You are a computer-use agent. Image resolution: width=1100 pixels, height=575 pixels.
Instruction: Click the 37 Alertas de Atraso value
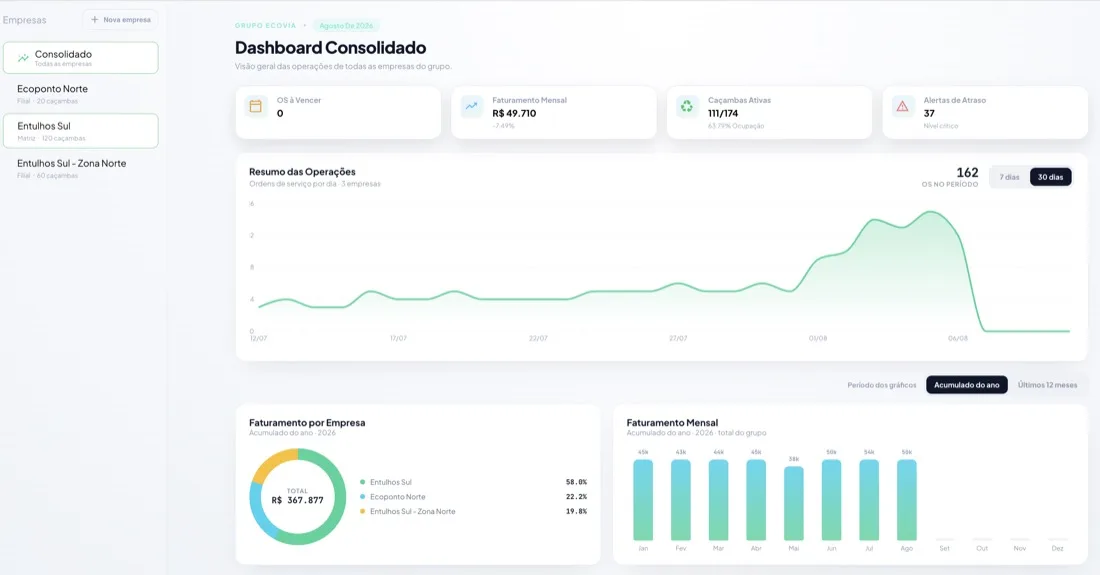tap(929, 114)
